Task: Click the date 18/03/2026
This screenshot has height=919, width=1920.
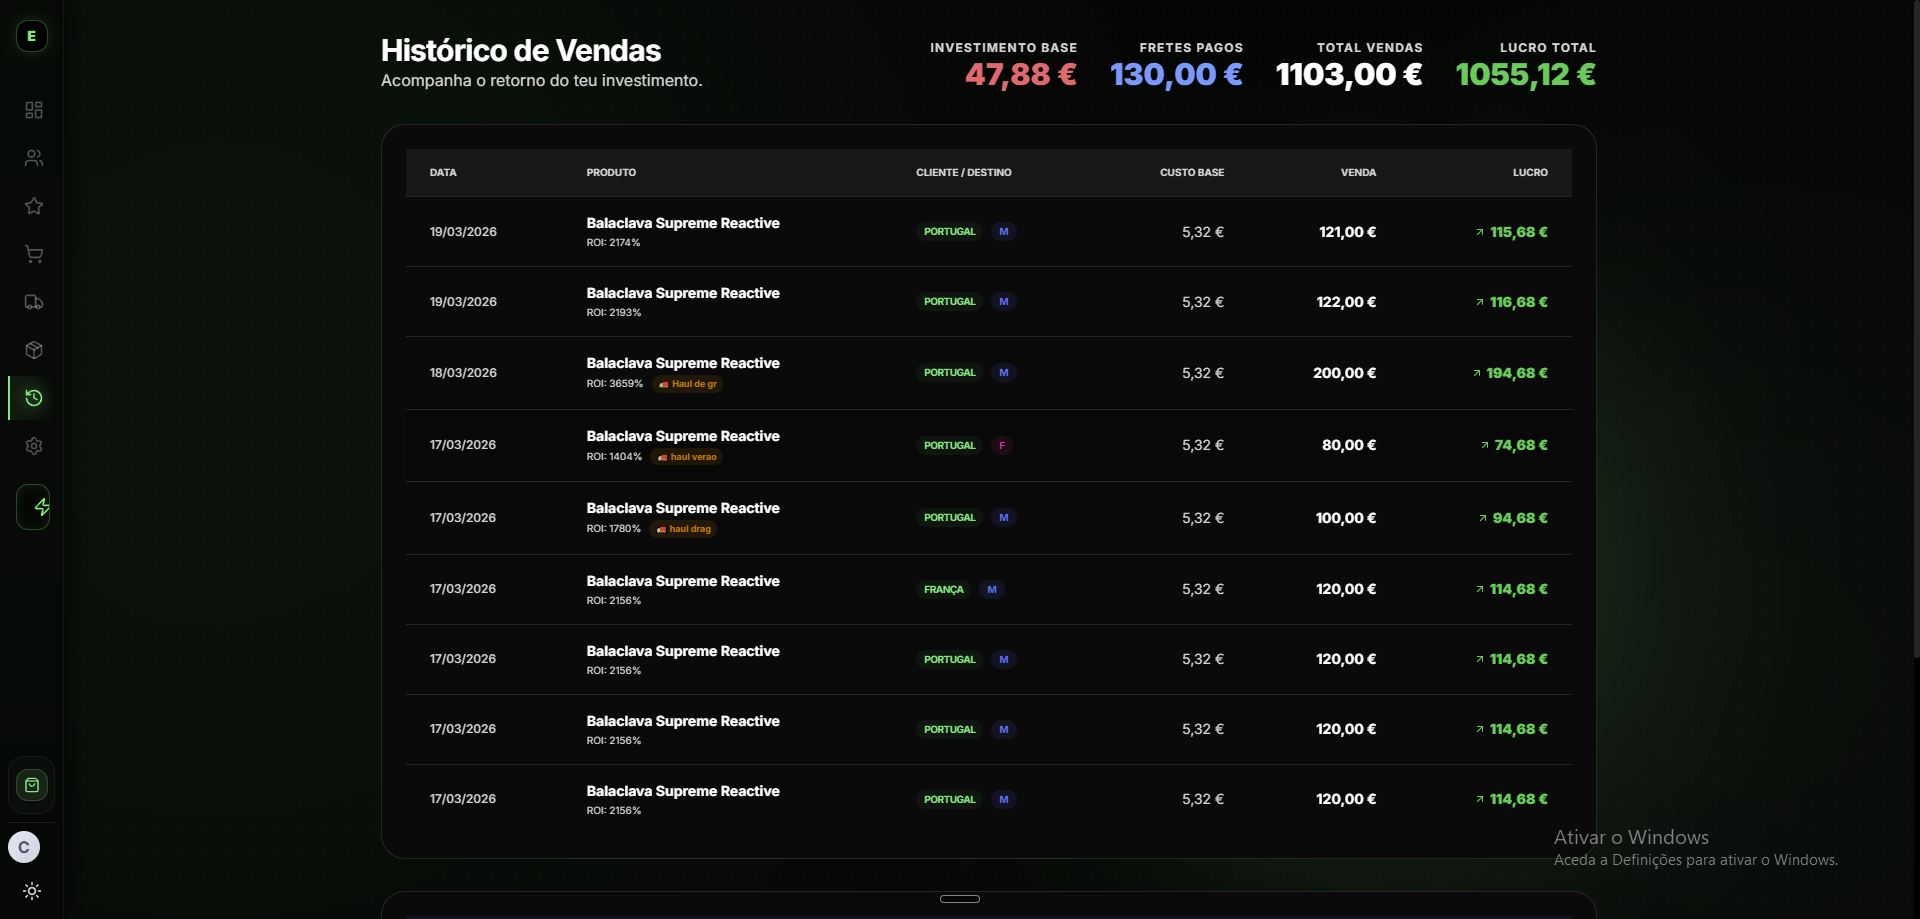Action: pos(463,373)
